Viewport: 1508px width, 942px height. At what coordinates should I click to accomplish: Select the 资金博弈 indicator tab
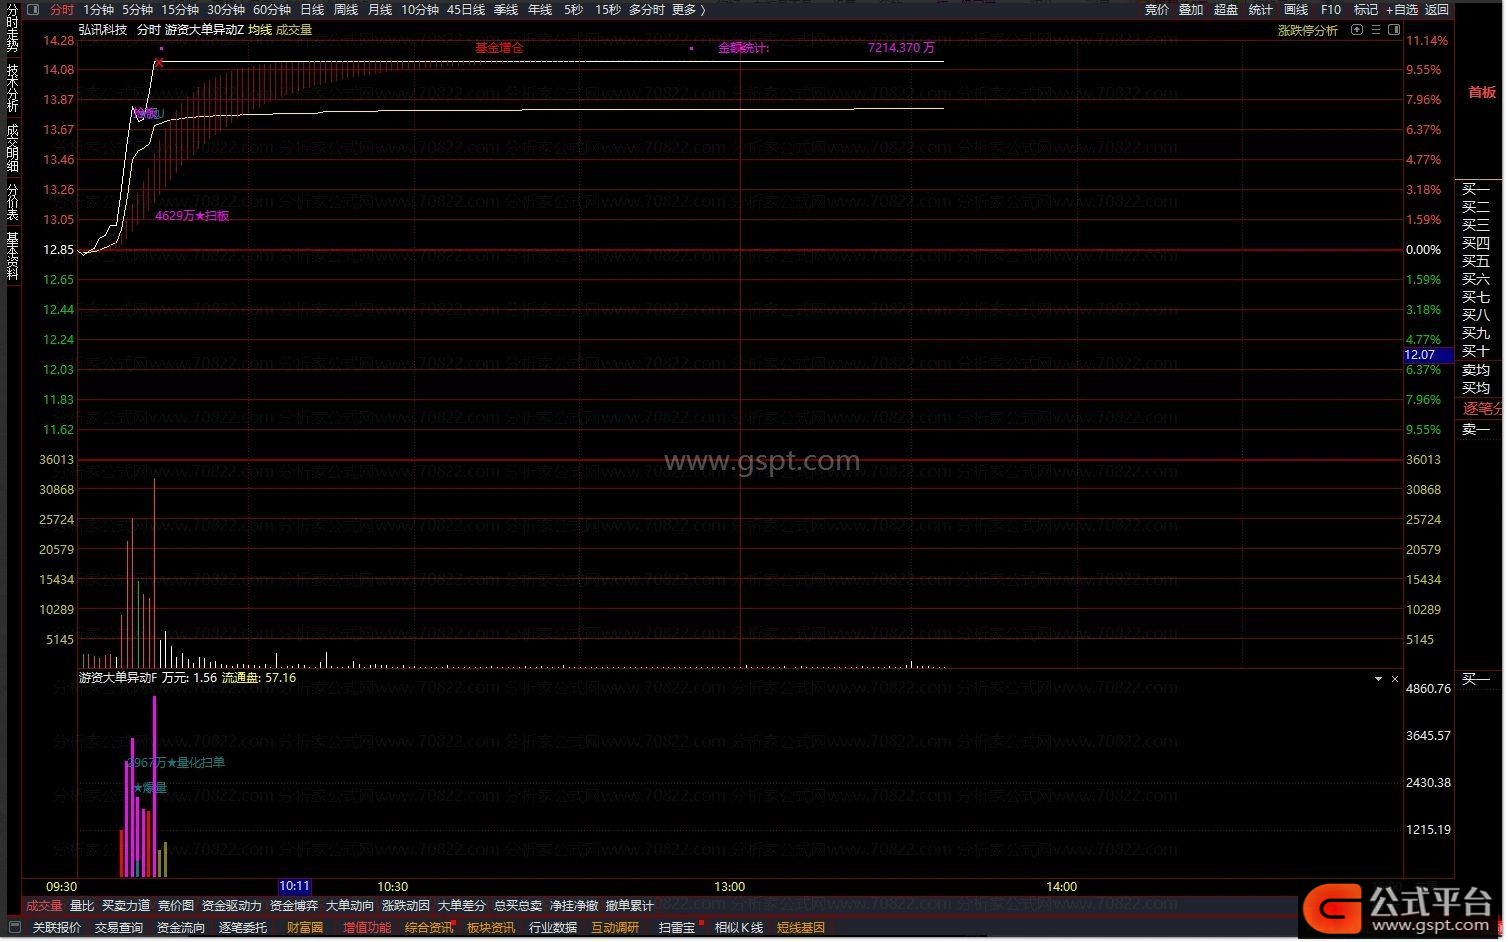tap(294, 906)
